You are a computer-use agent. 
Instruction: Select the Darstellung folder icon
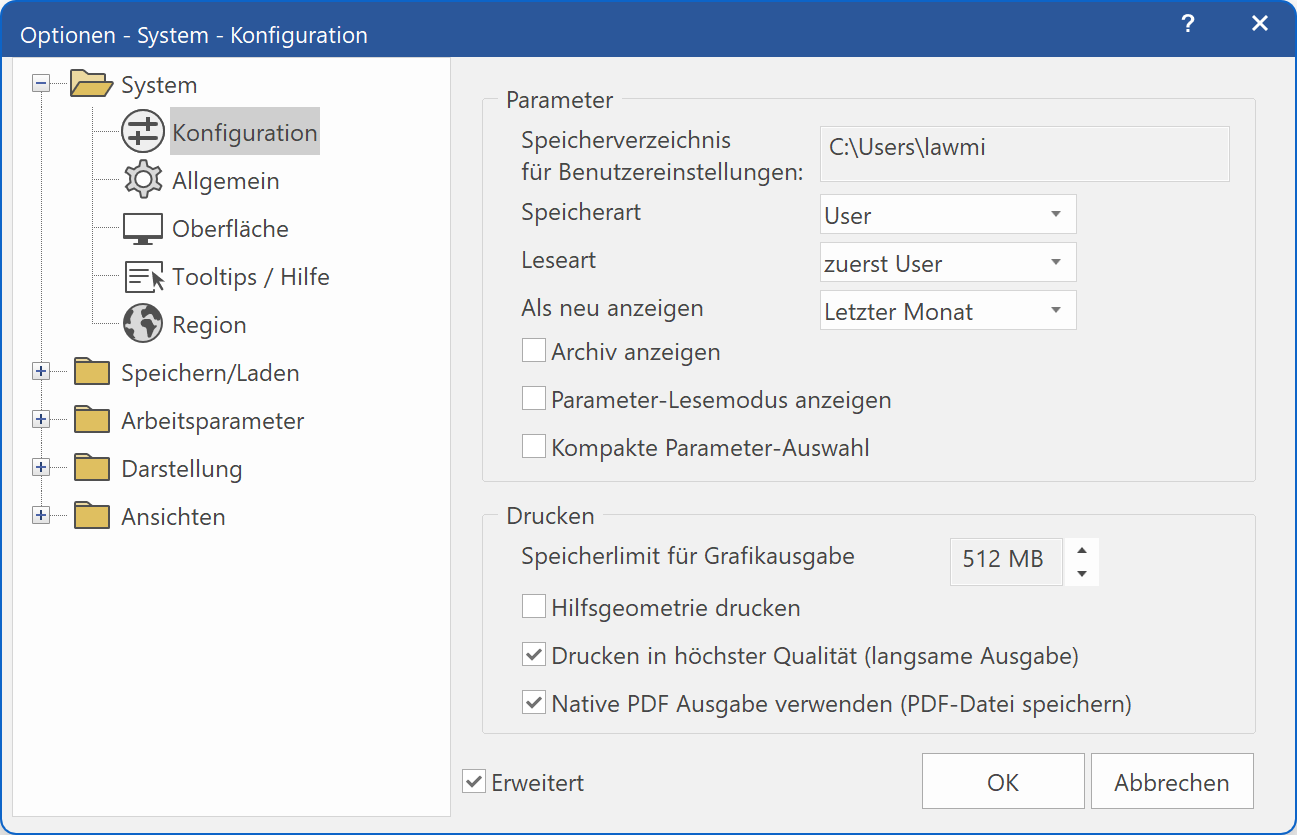coord(91,467)
